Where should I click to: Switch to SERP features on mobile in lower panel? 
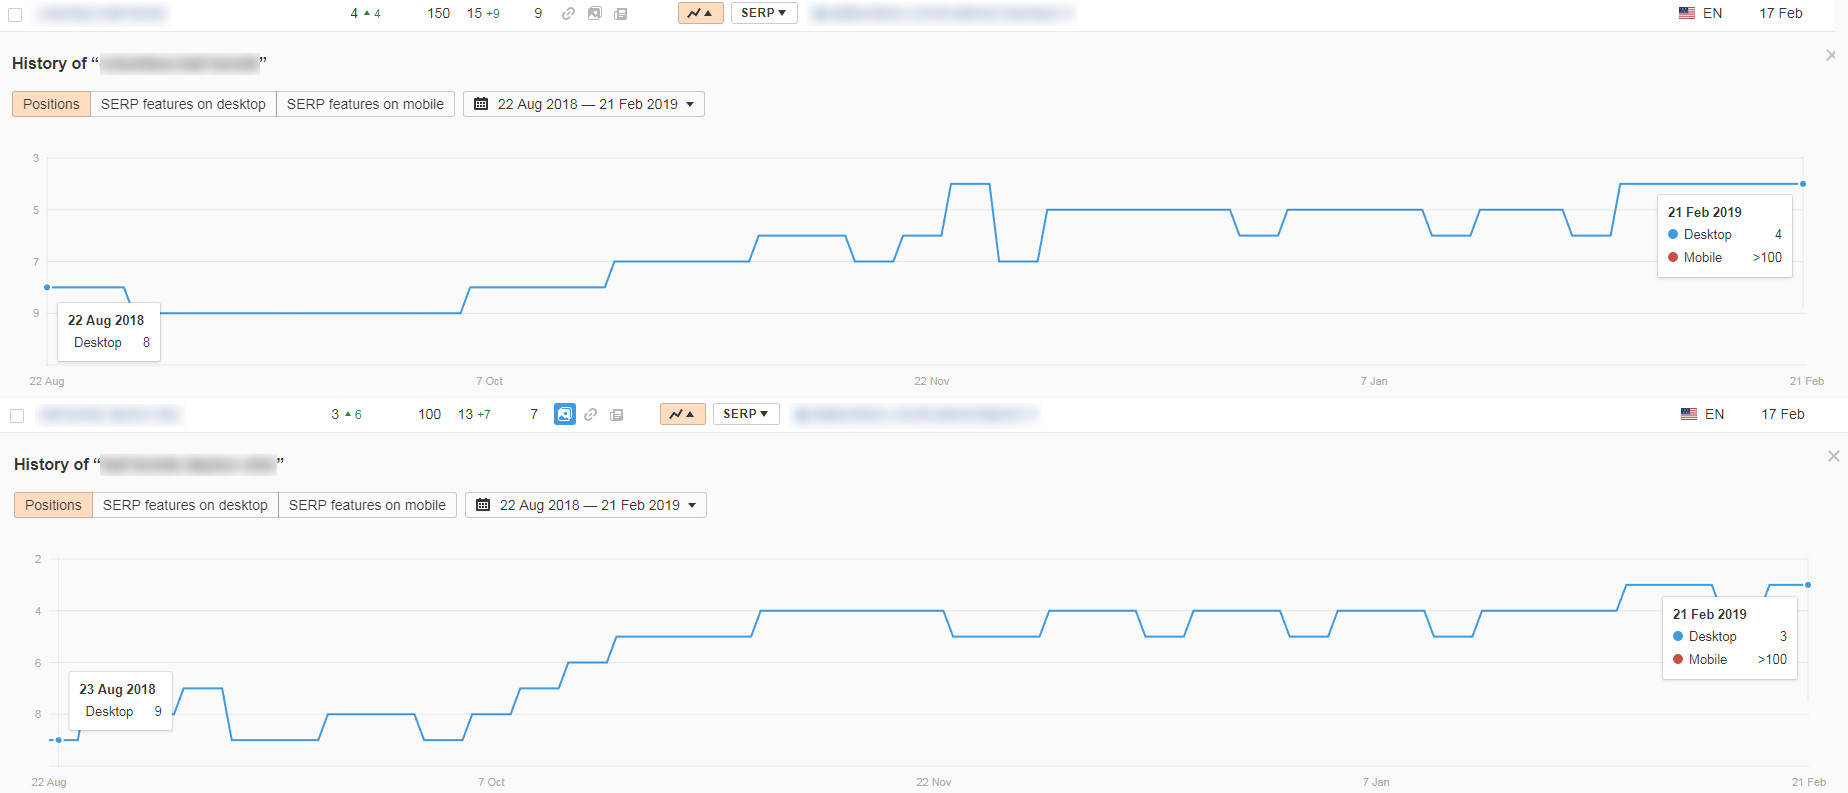pyautogui.click(x=367, y=505)
